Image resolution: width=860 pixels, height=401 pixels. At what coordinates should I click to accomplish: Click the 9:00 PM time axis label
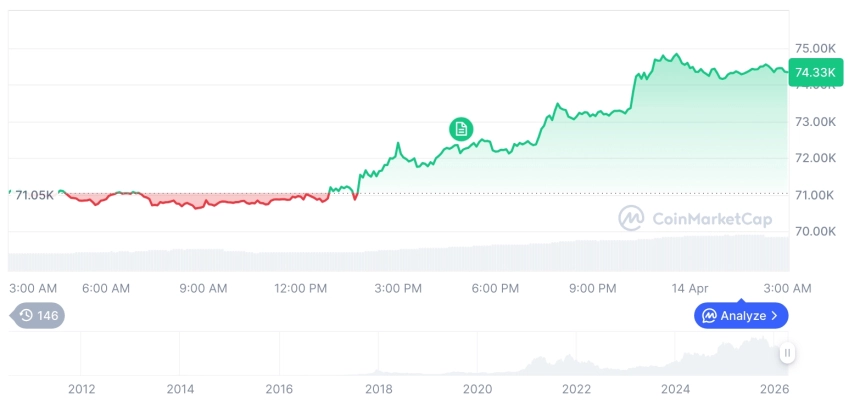pyautogui.click(x=593, y=288)
